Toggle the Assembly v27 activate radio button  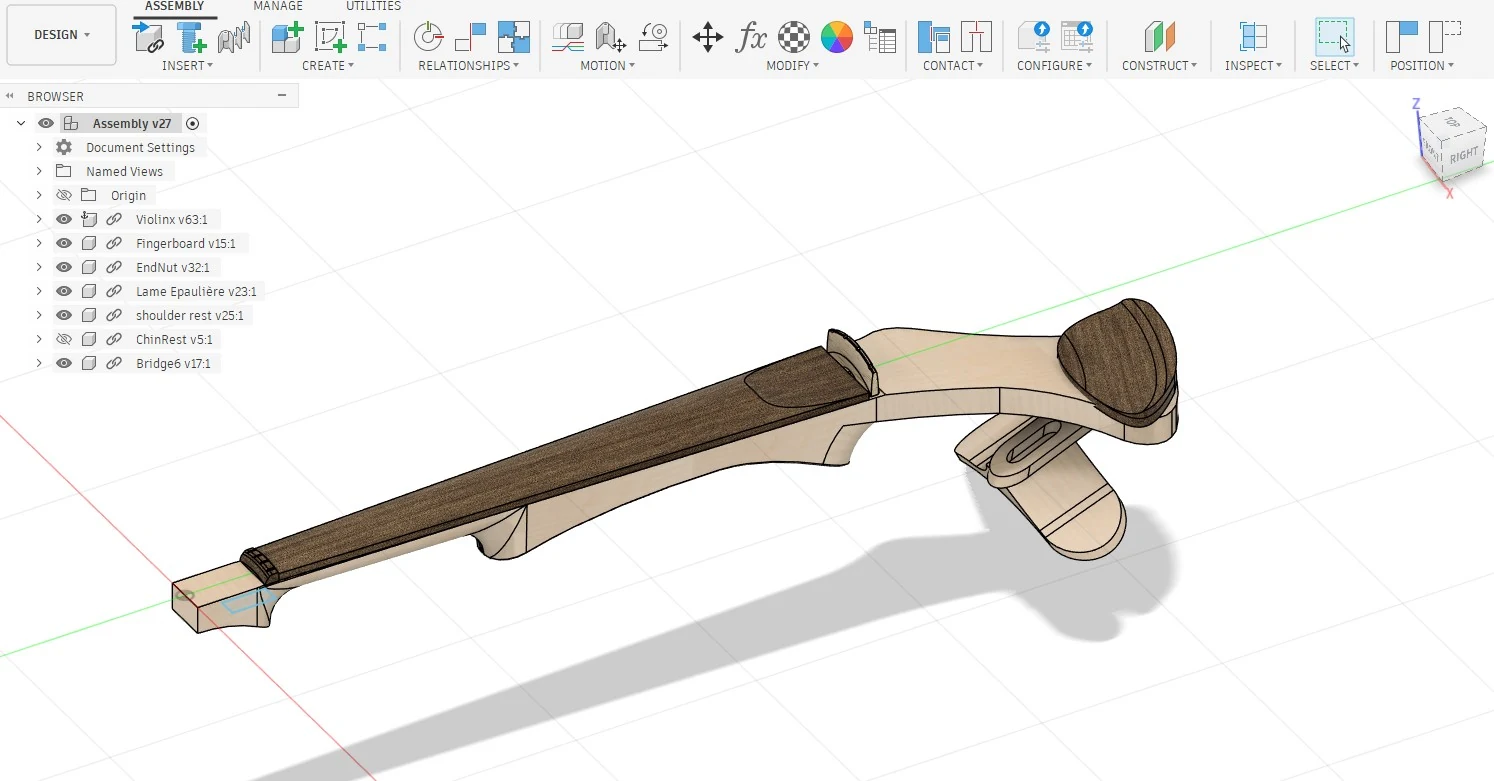tap(193, 124)
